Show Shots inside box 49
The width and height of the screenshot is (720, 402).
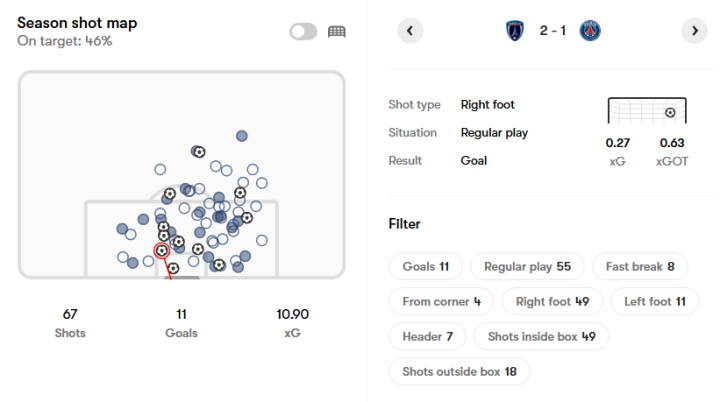pos(541,336)
